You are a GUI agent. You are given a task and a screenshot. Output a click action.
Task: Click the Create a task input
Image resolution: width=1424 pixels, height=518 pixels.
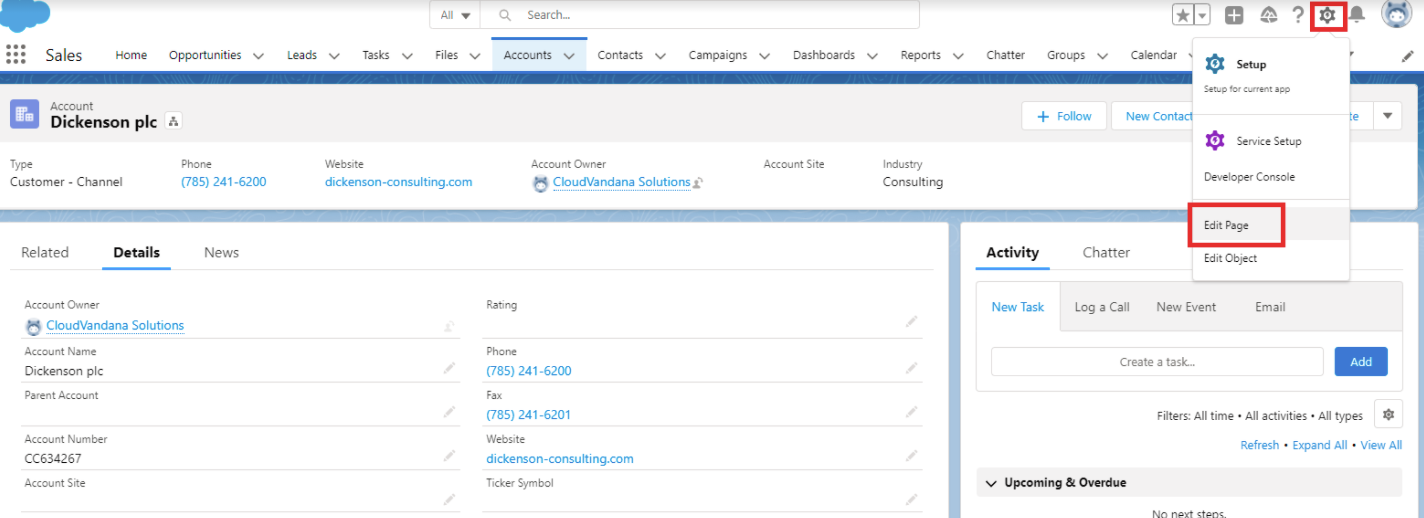click(x=1157, y=362)
